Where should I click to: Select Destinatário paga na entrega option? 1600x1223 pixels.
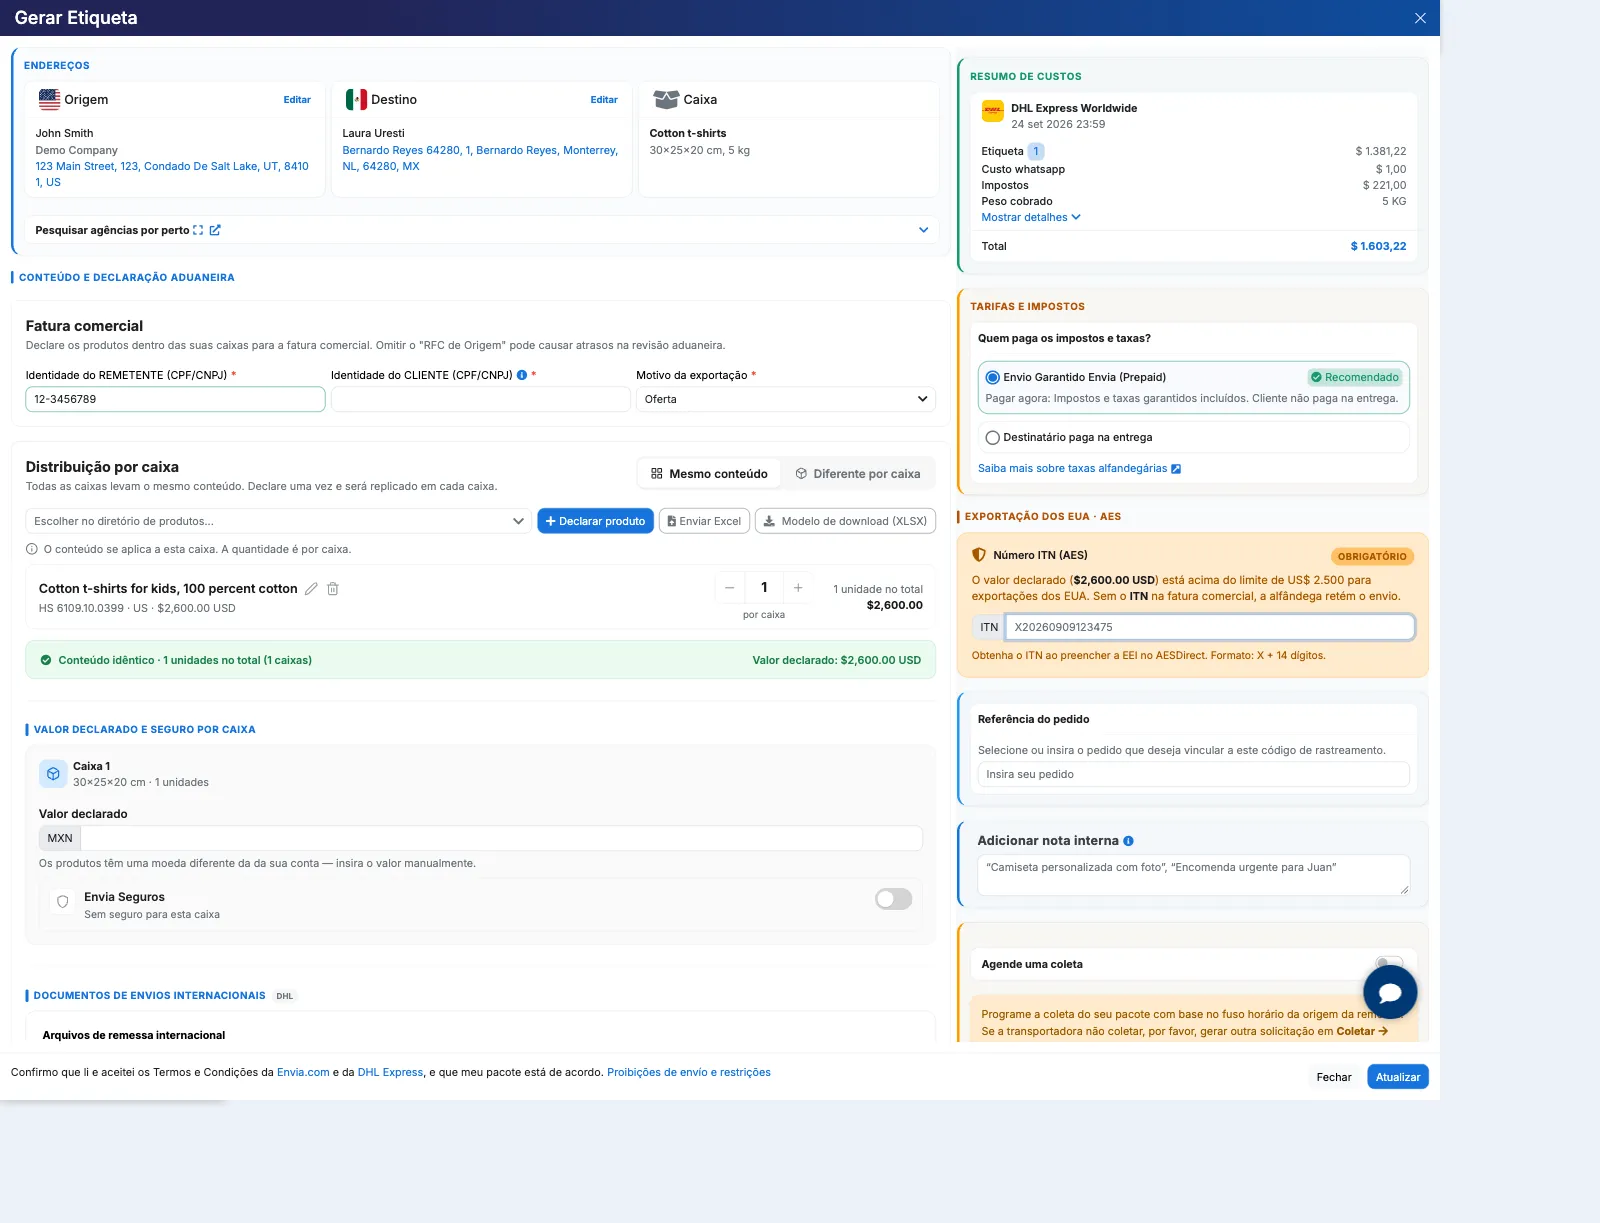993,437
